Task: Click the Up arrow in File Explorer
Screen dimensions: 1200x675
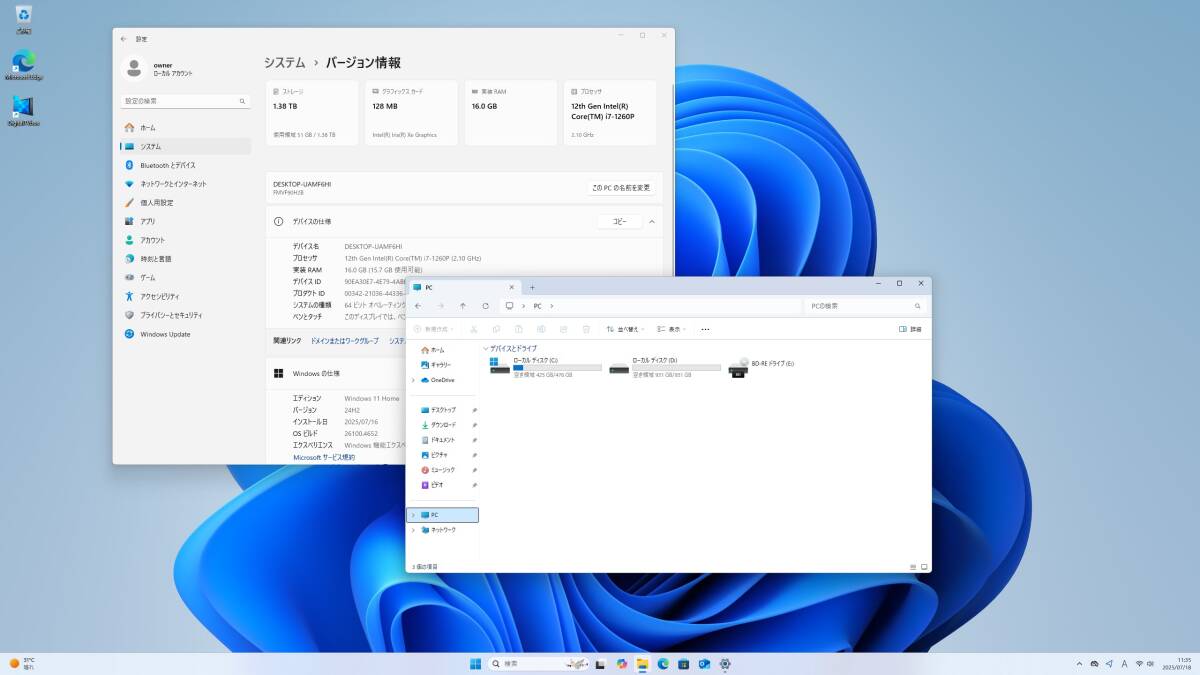Action: pyautogui.click(x=463, y=306)
